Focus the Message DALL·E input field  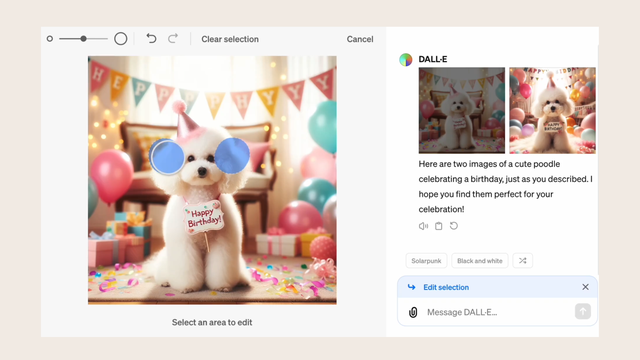(x=498, y=312)
